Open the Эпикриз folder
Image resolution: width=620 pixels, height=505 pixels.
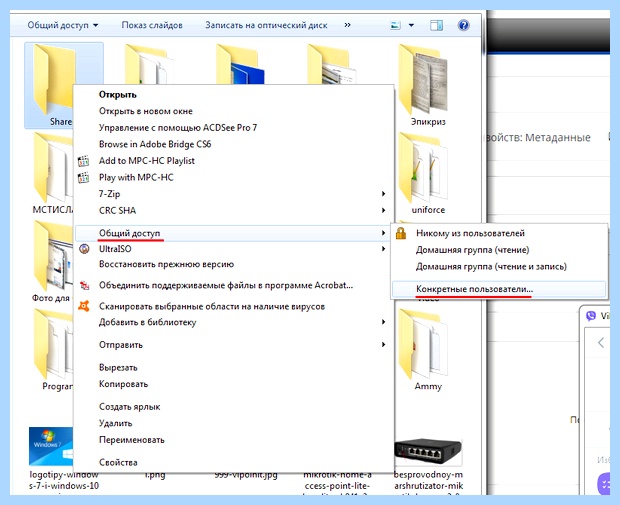coord(425,79)
